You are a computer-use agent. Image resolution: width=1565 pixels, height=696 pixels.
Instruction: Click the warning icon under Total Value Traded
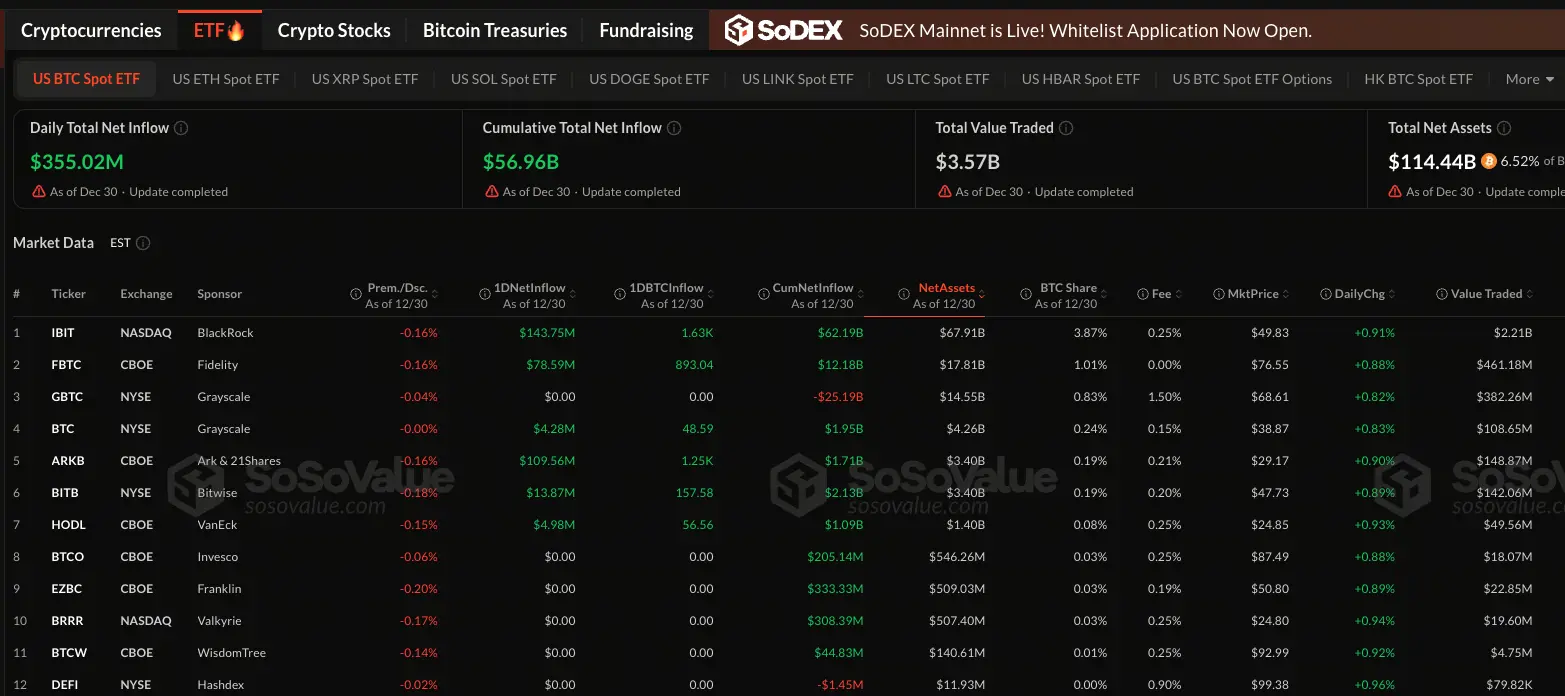click(x=944, y=191)
